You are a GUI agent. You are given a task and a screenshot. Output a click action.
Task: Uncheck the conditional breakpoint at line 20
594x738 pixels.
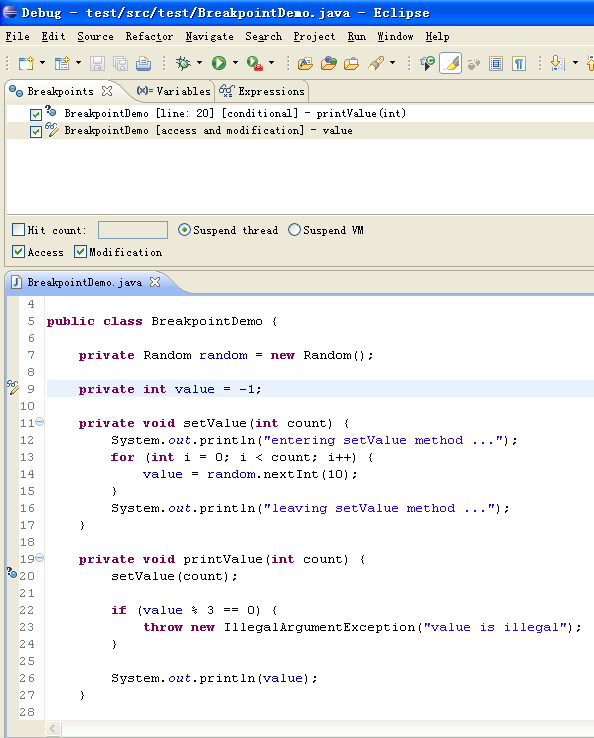[36, 114]
